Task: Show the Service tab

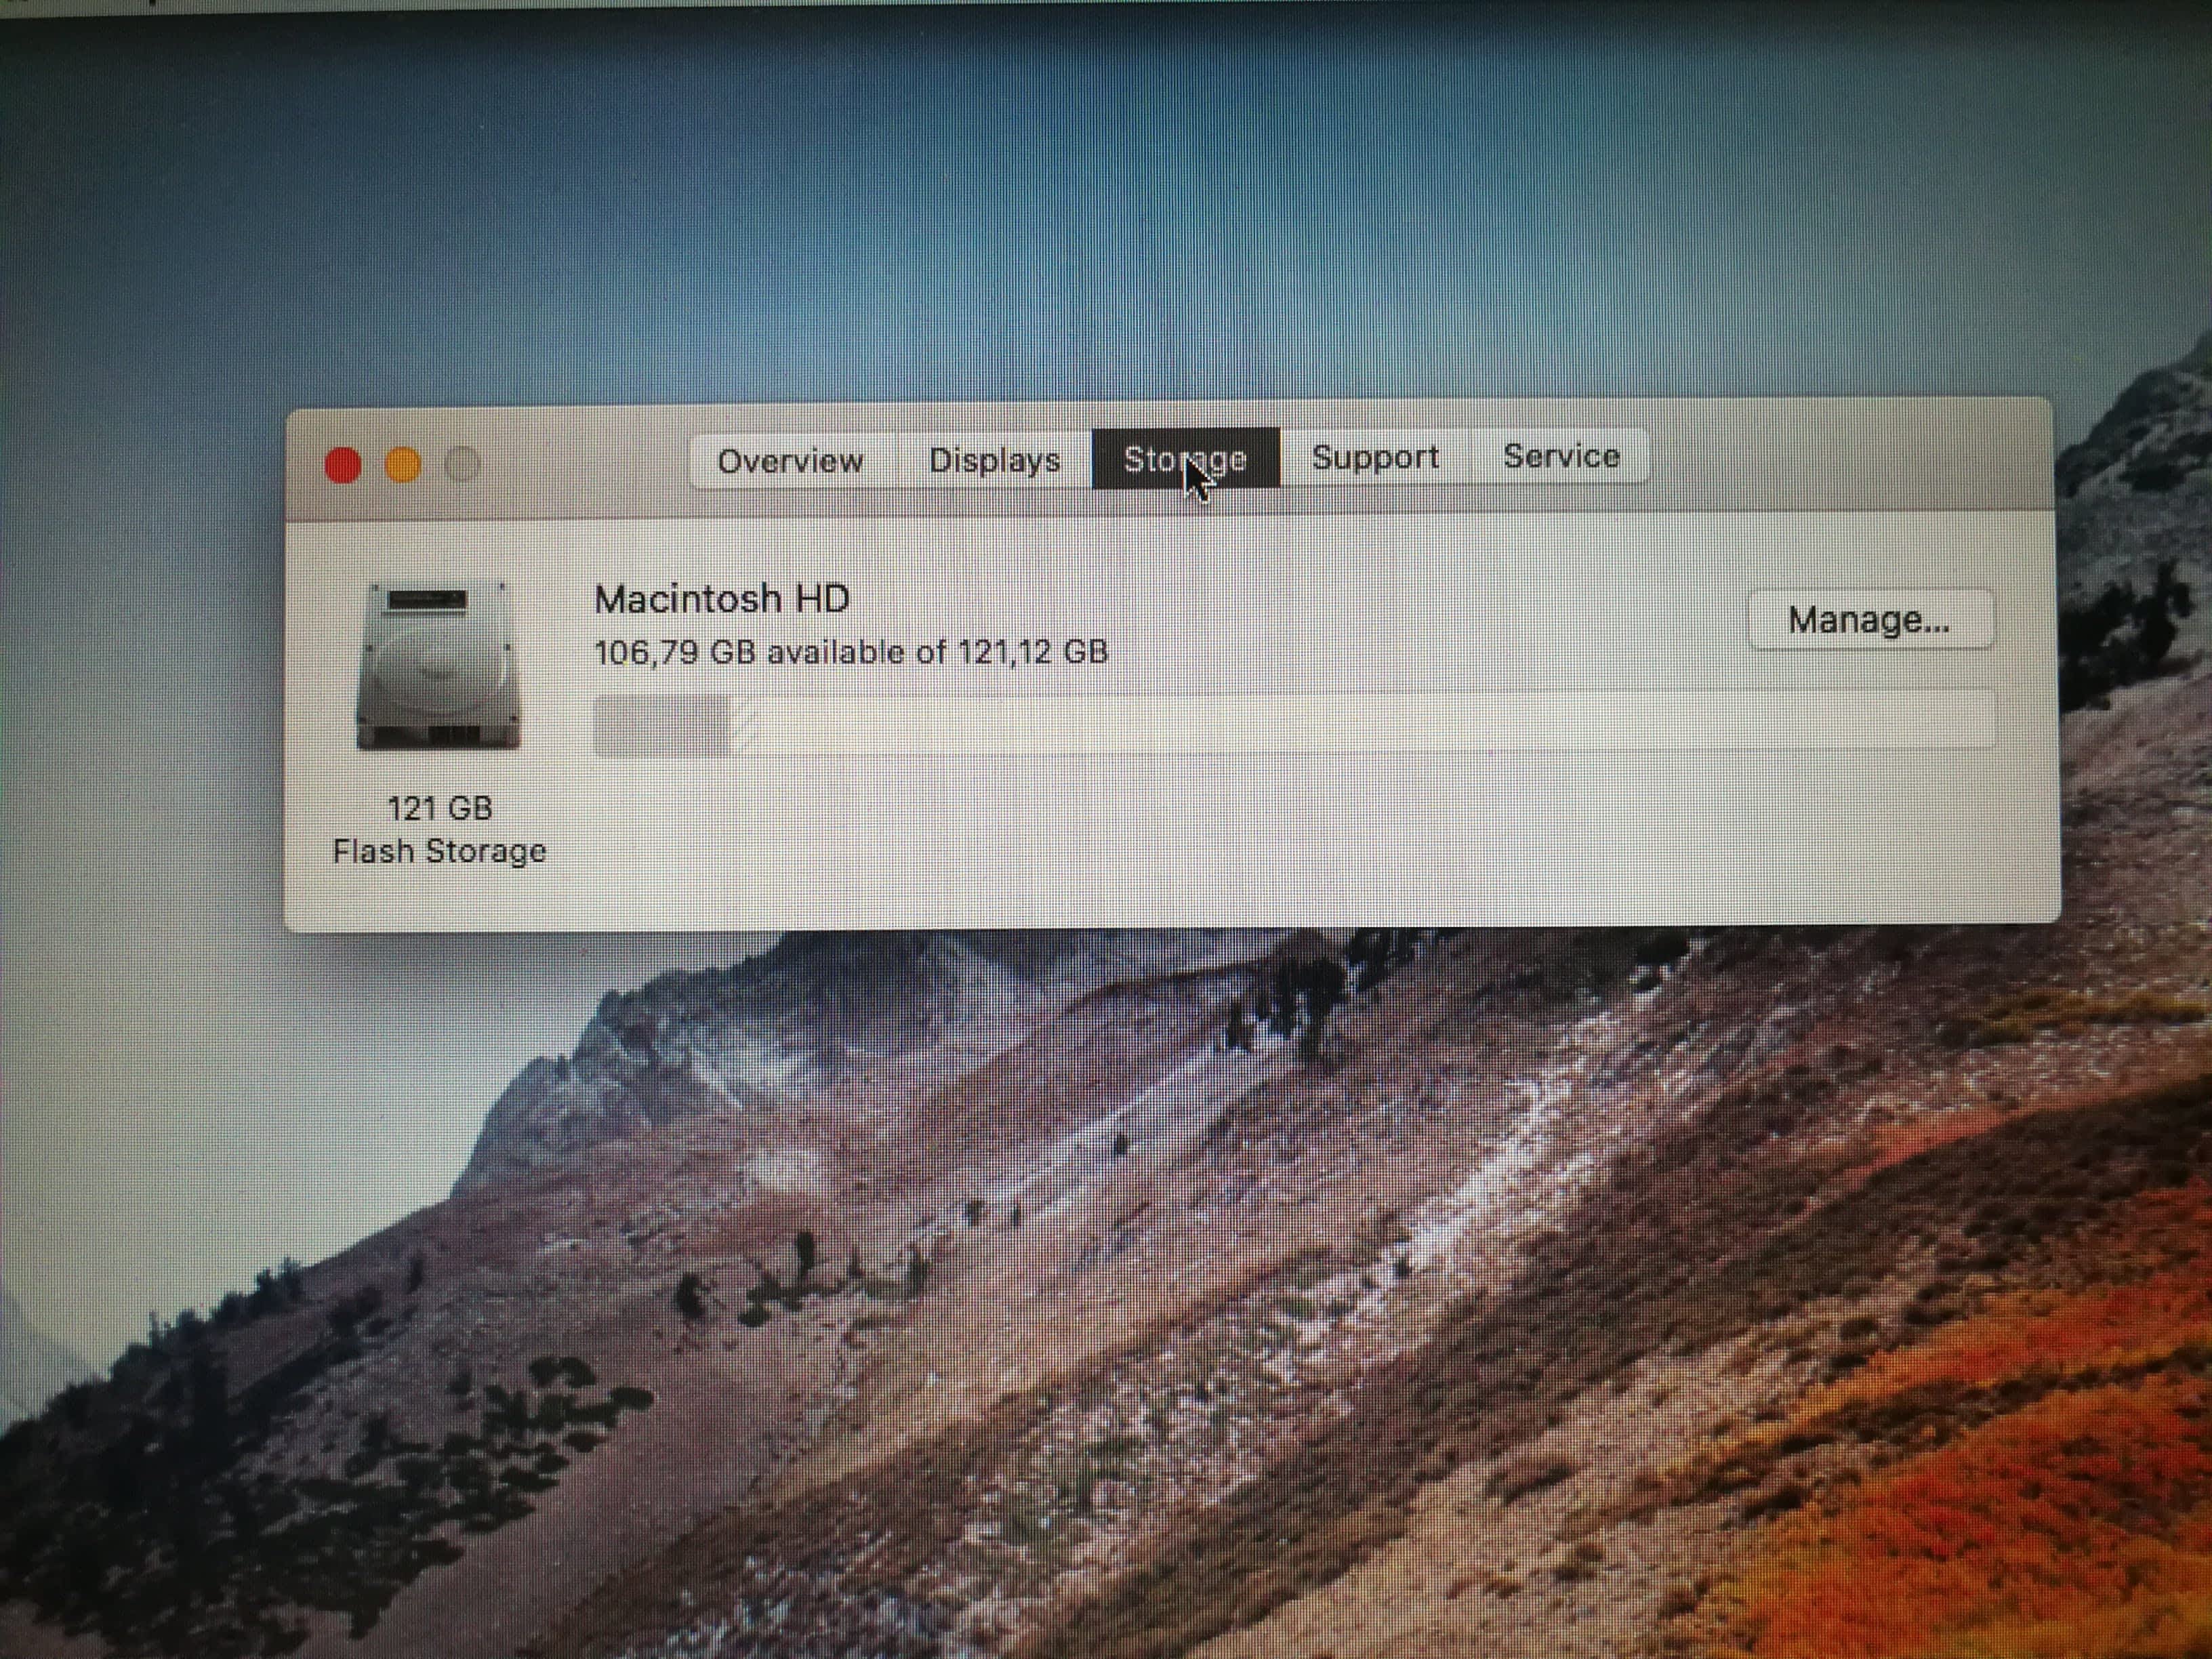Action: tap(1561, 456)
